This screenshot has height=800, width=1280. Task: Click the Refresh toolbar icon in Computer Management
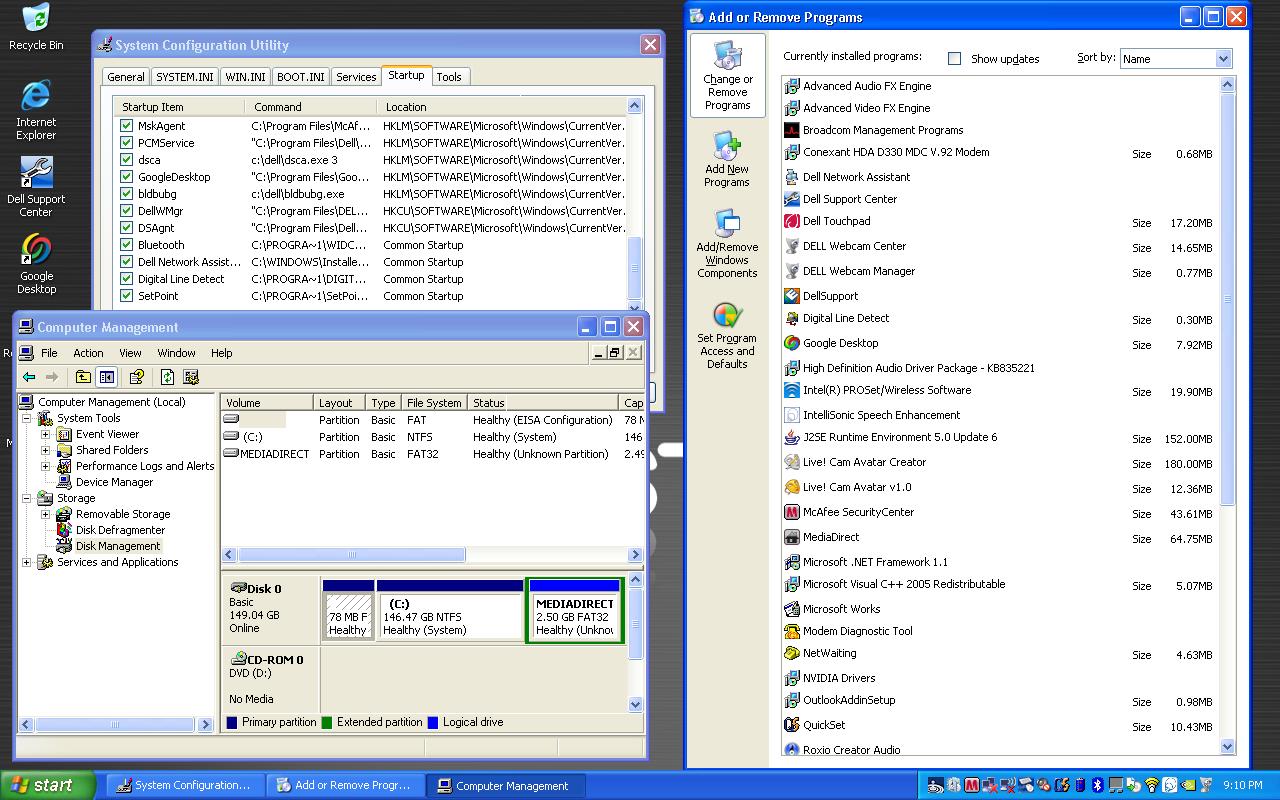(167, 377)
